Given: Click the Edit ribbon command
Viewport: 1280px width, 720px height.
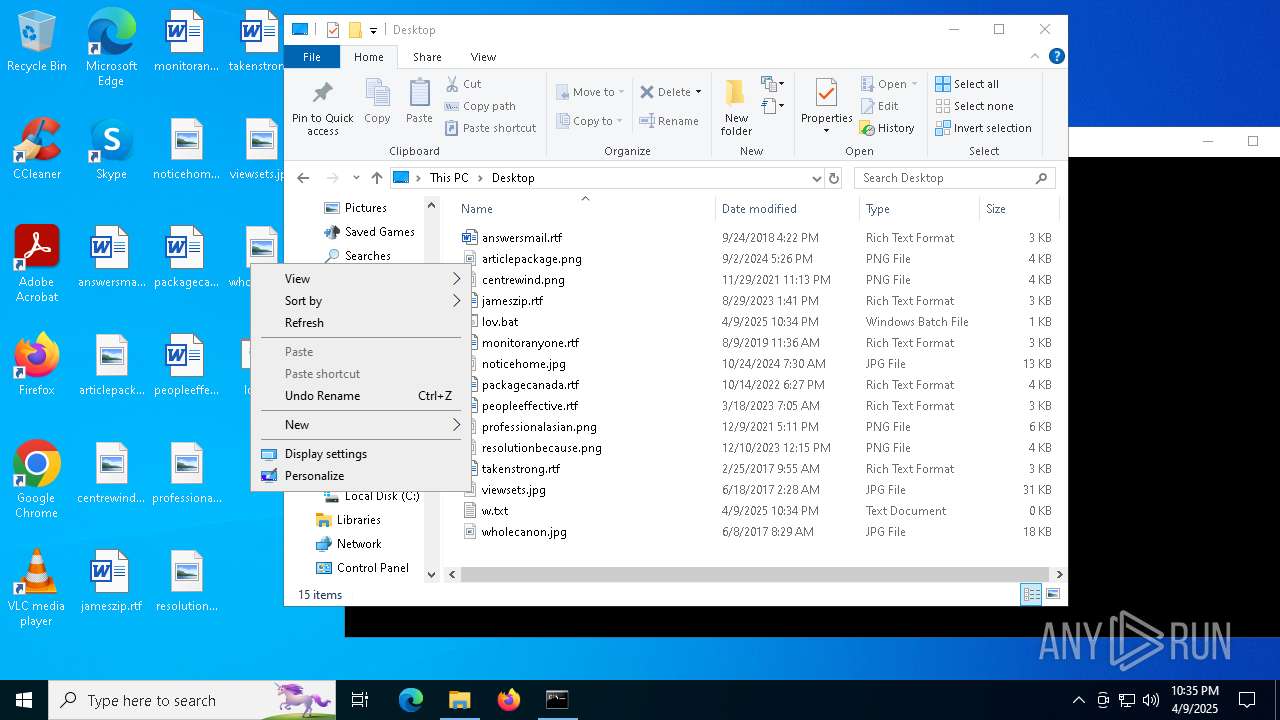Looking at the screenshot, I should point(879,106).
